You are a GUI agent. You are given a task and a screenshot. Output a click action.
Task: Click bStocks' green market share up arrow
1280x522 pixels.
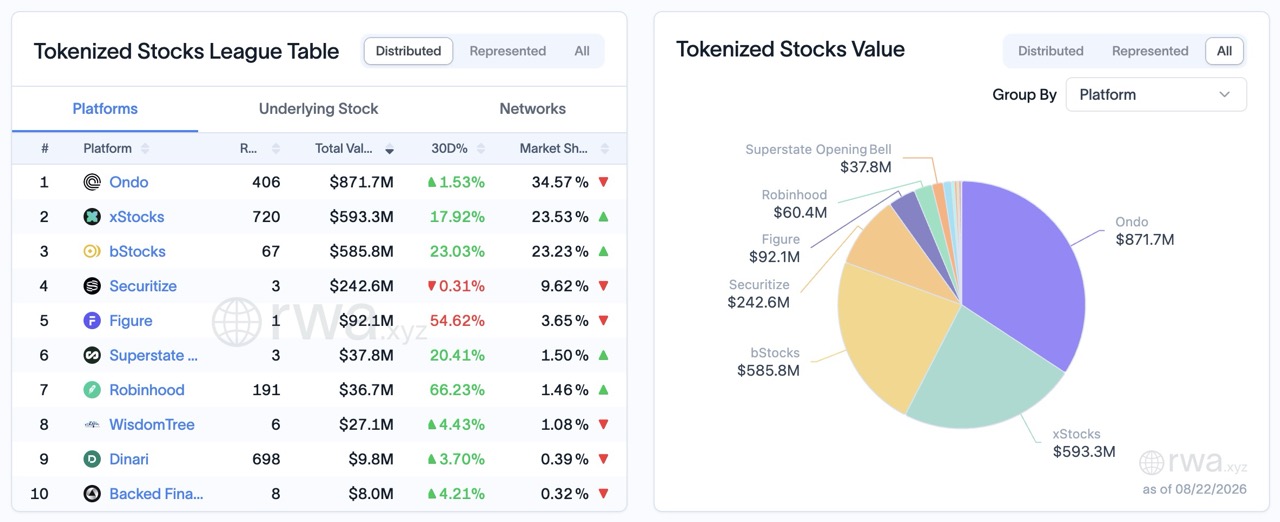point(603,251)
